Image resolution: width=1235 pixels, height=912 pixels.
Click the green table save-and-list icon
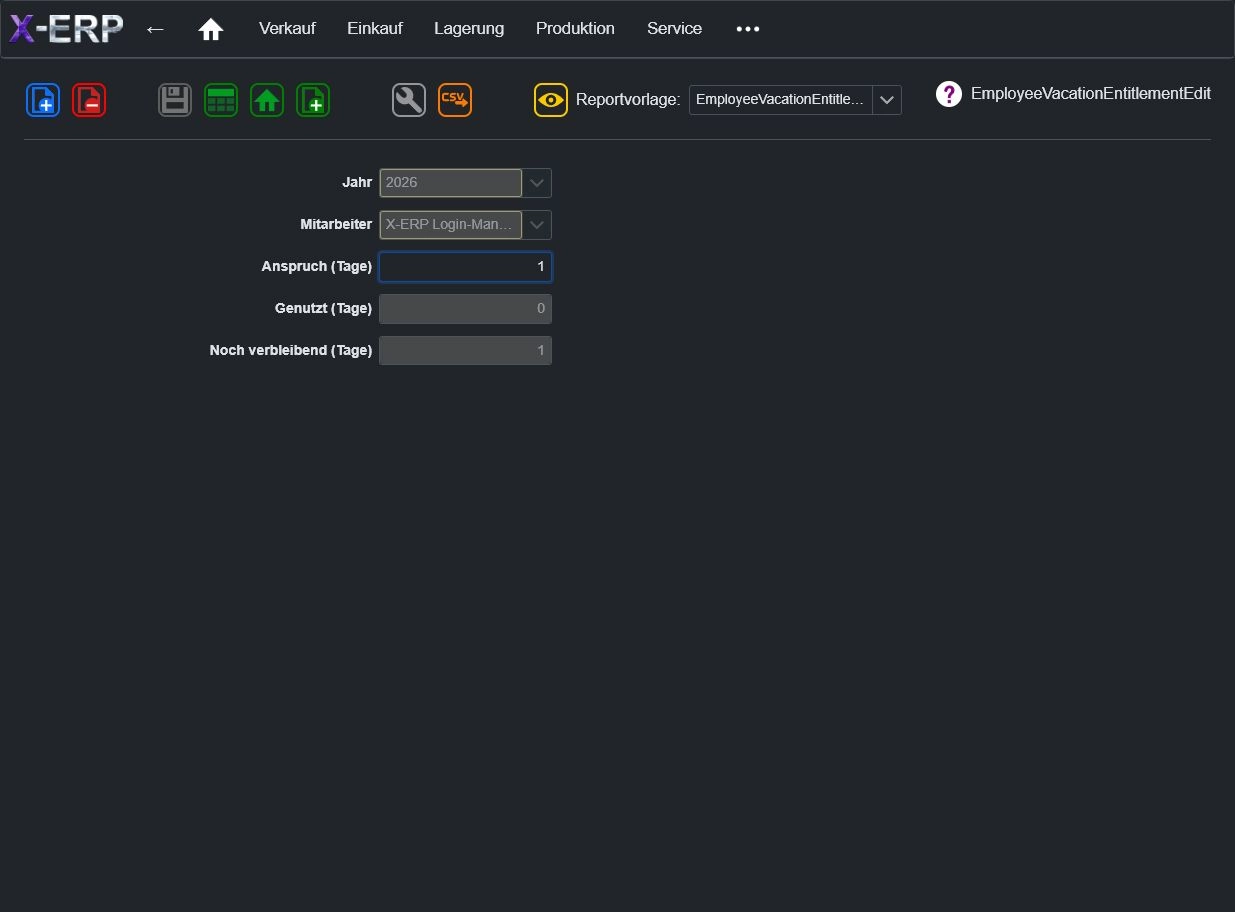coord(221,100)
